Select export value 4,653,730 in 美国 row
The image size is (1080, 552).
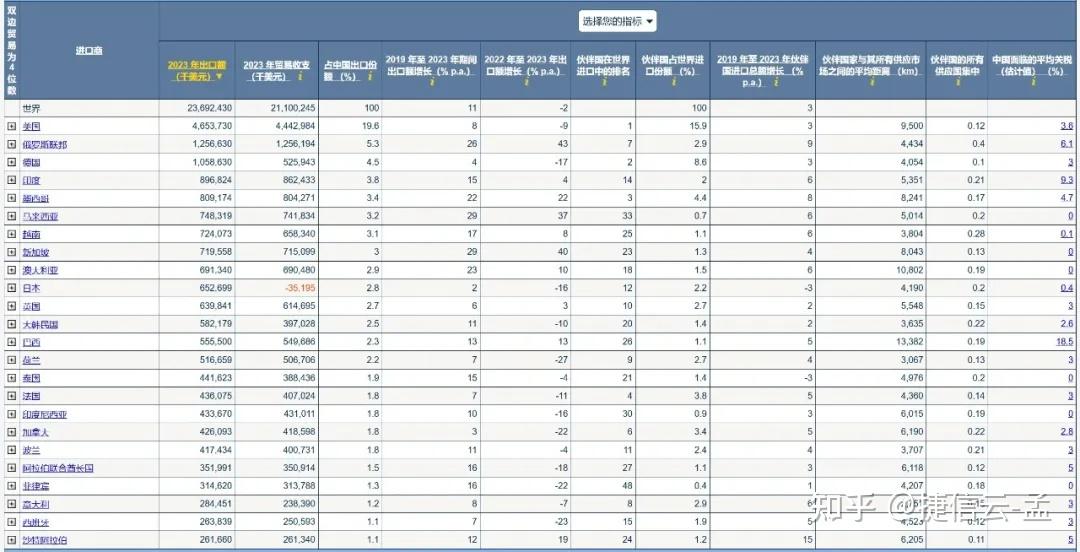click(210, 126)
